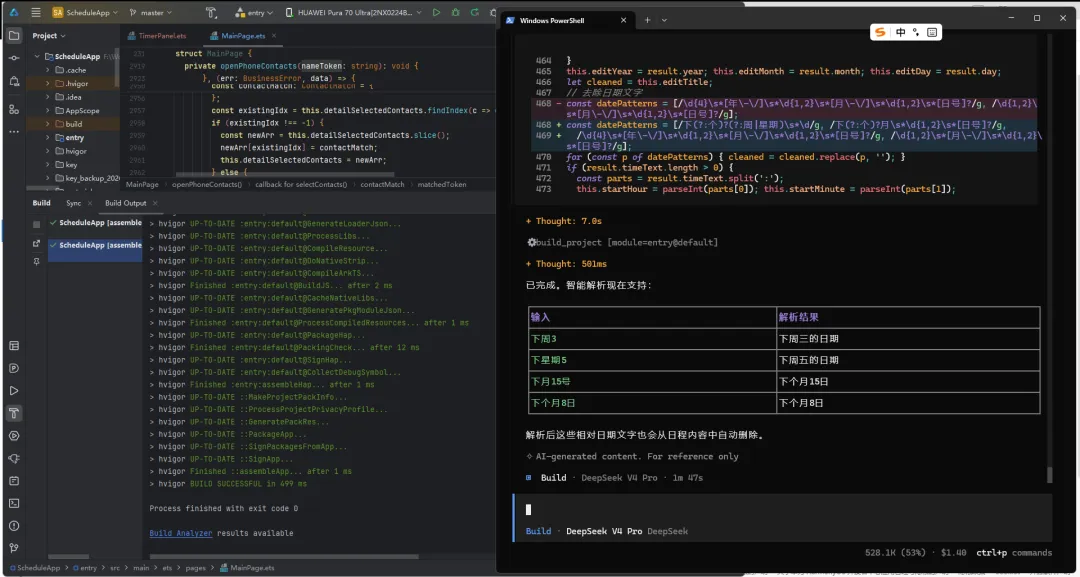Open the HUAWEI Pura 70 Ultra device dropdown
This screenshot has width=1080, height=577.
tap(353, 12)
